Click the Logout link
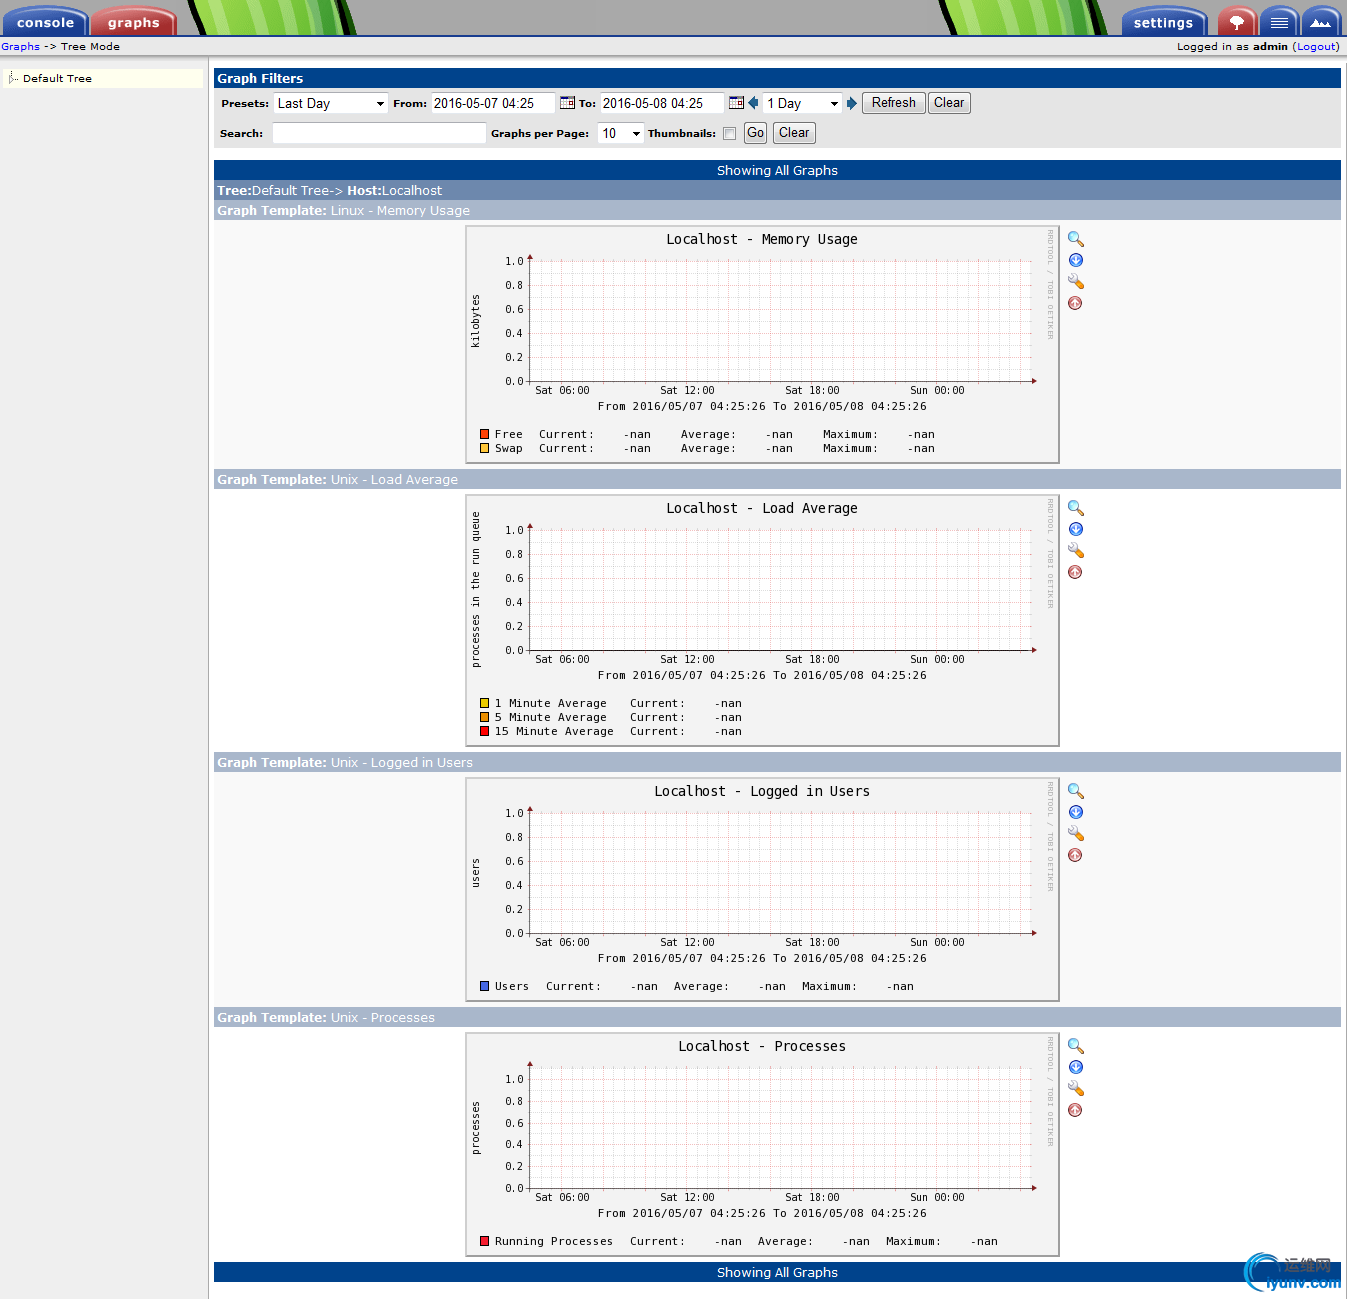The height and width of the screenshot is (1299, 1347). tap(1316, 46)
